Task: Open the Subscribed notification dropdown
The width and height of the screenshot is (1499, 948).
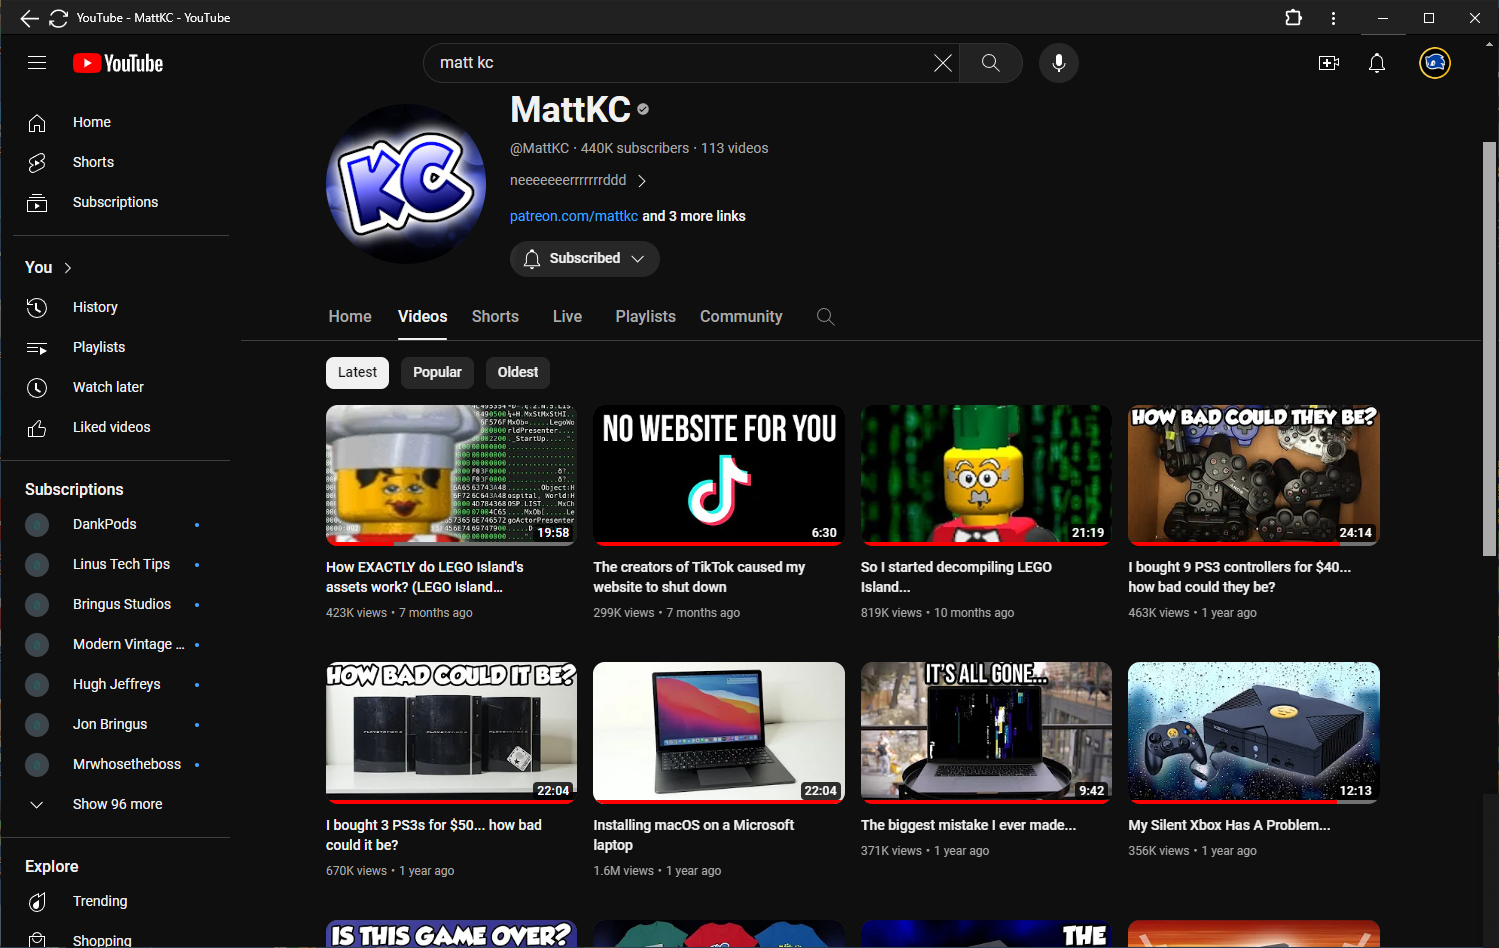Action: 584,258
